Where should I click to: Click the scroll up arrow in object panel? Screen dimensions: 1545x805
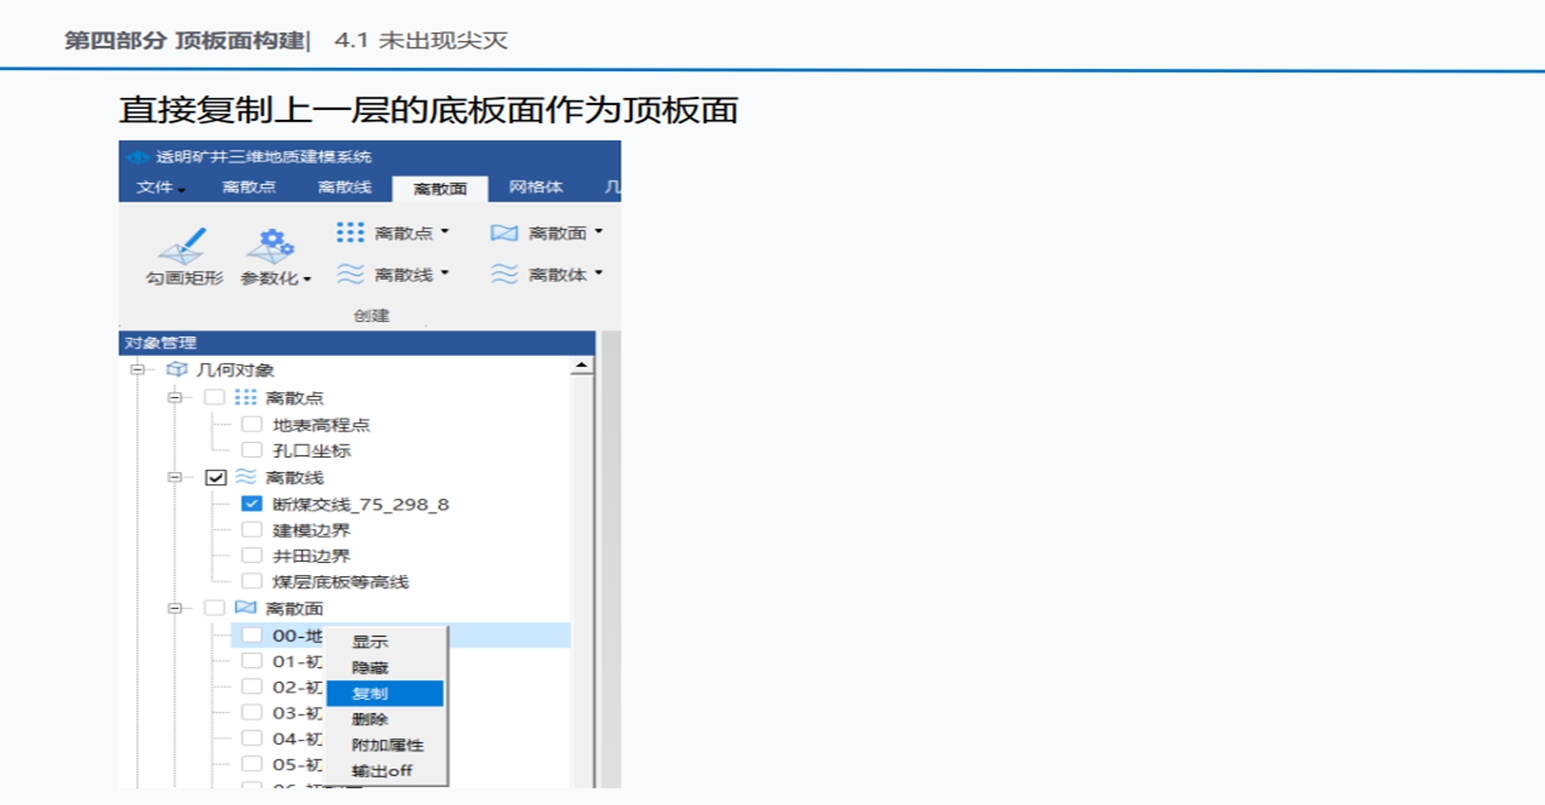(581, 367)
